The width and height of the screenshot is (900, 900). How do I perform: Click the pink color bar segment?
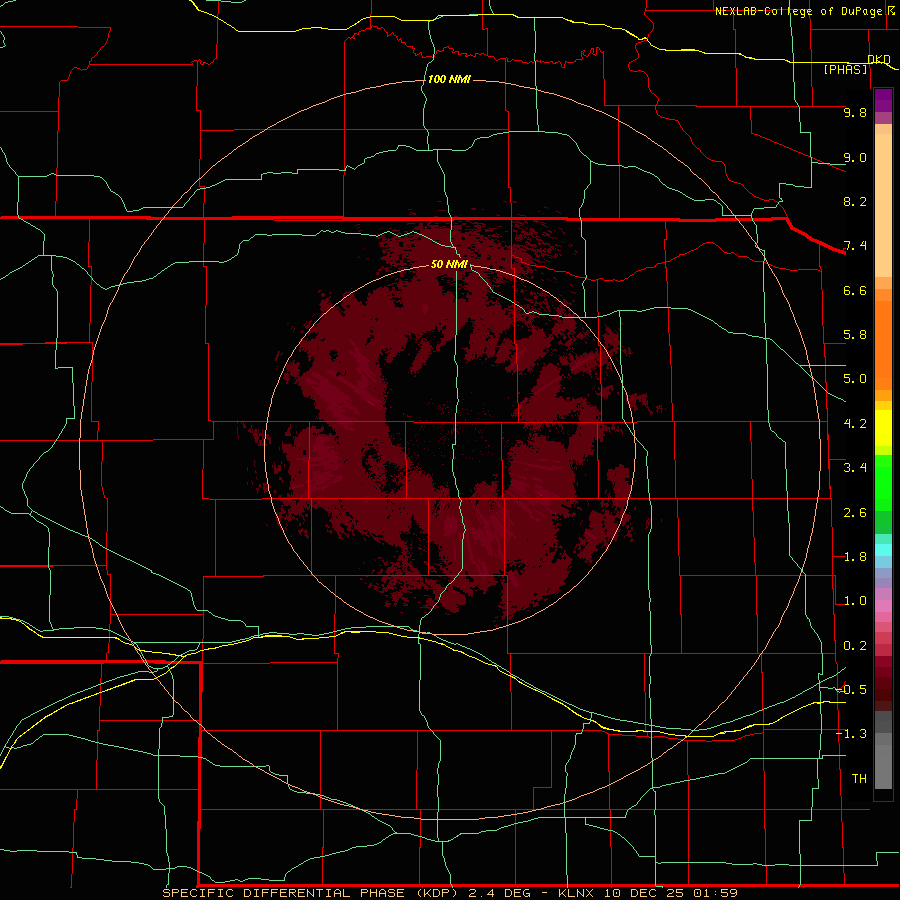[x=883, y=606]
